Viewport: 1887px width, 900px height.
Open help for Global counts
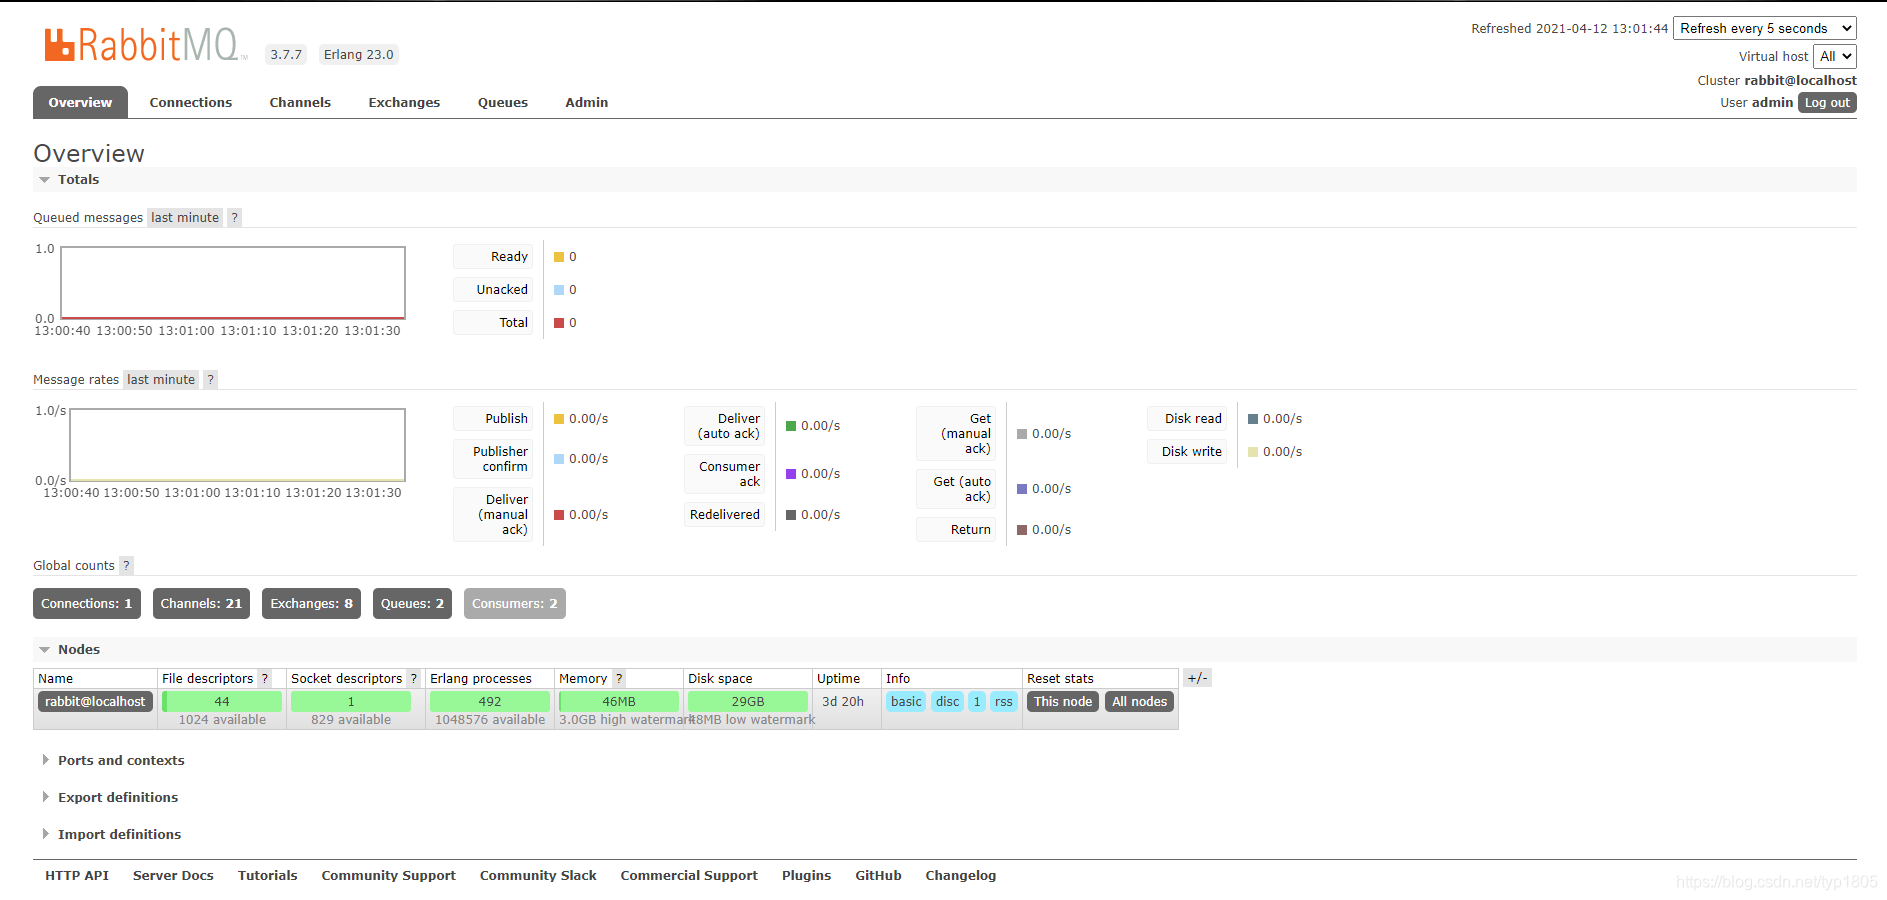(x=126, y=565)
